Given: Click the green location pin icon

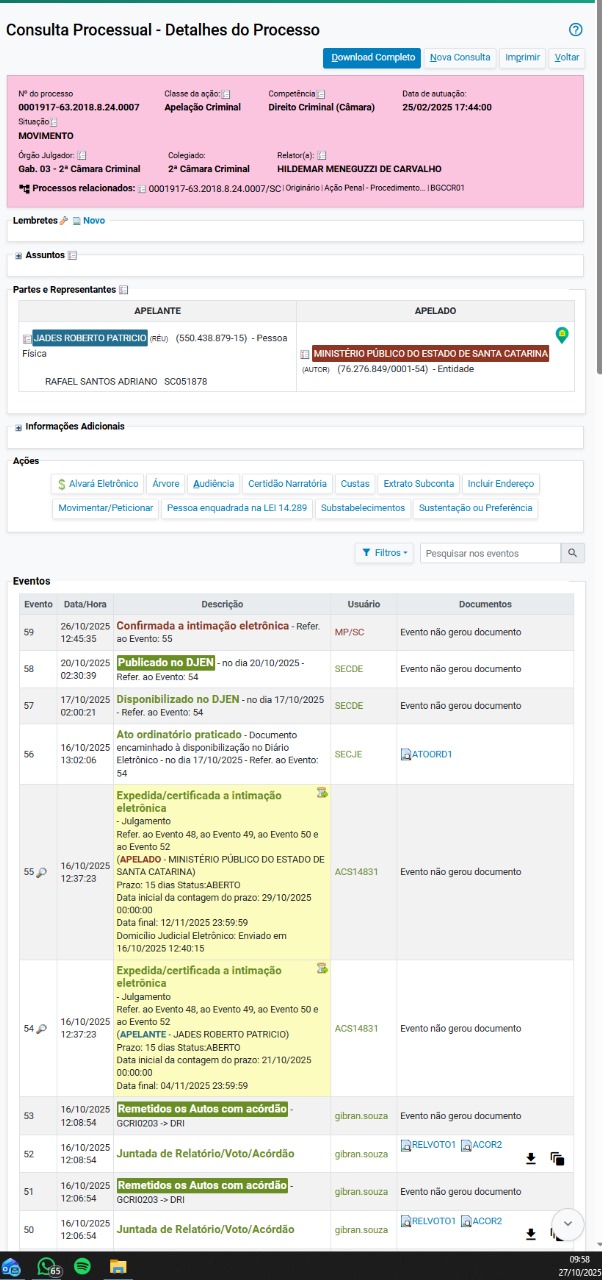Looking at the screenshot, I should pos(562,335).
